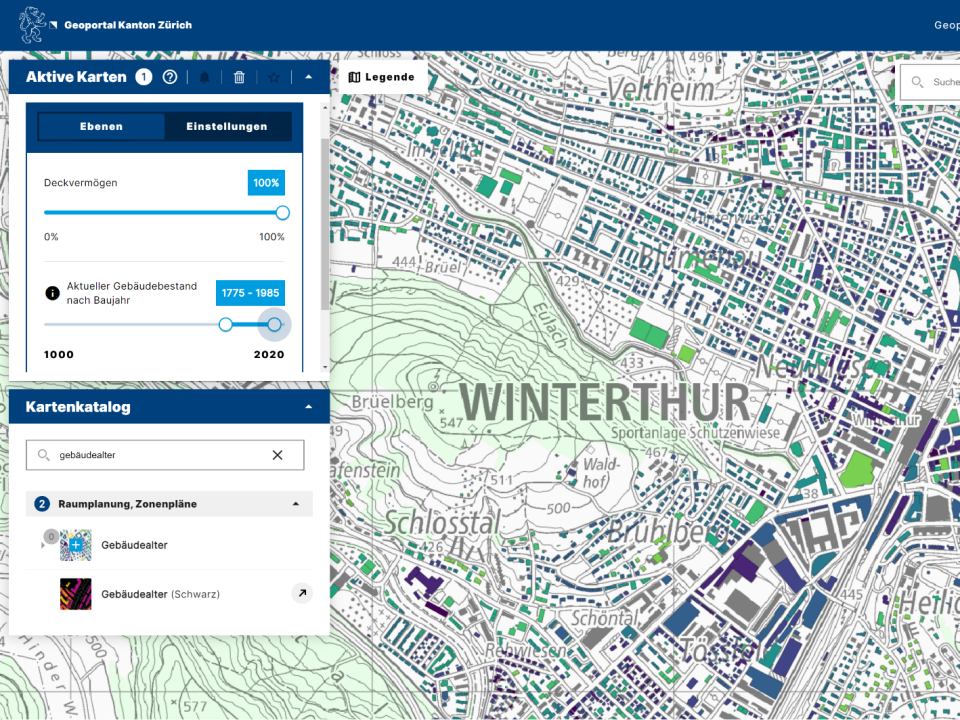Click the Geoportal Kanton Zürich logo
The image size is (960, 720).
pos(32,25)
